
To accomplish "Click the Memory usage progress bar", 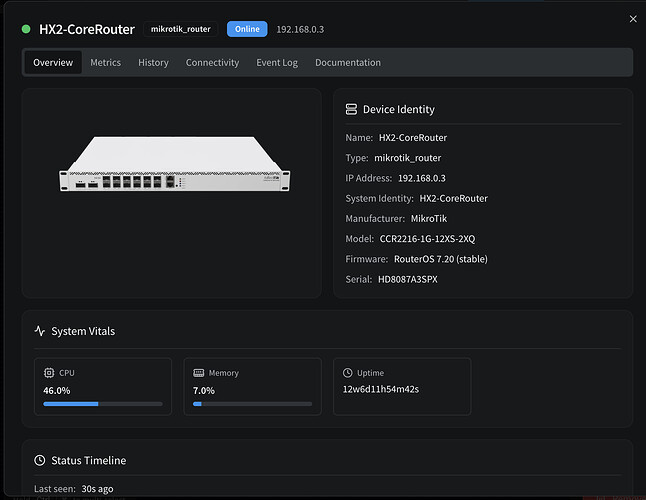I will coord(252,404).
